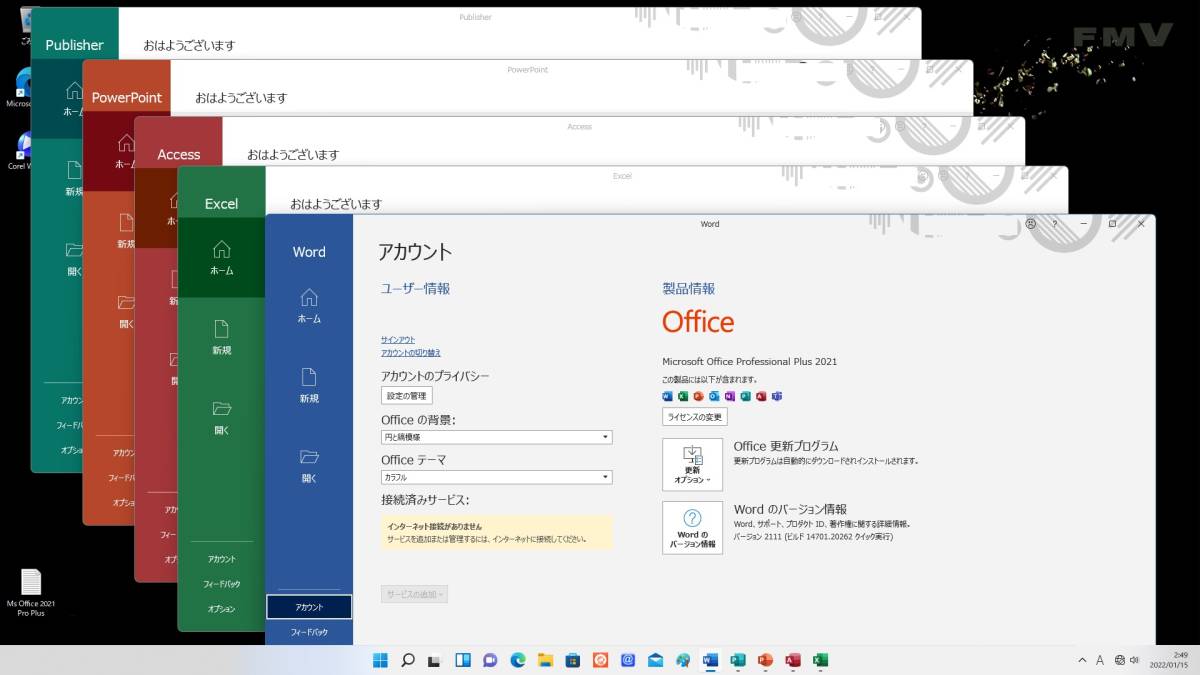This screenshot has width=1200, height=675.
Task: Select 新規 in the Word sidebar
Action: pos(309,385)
